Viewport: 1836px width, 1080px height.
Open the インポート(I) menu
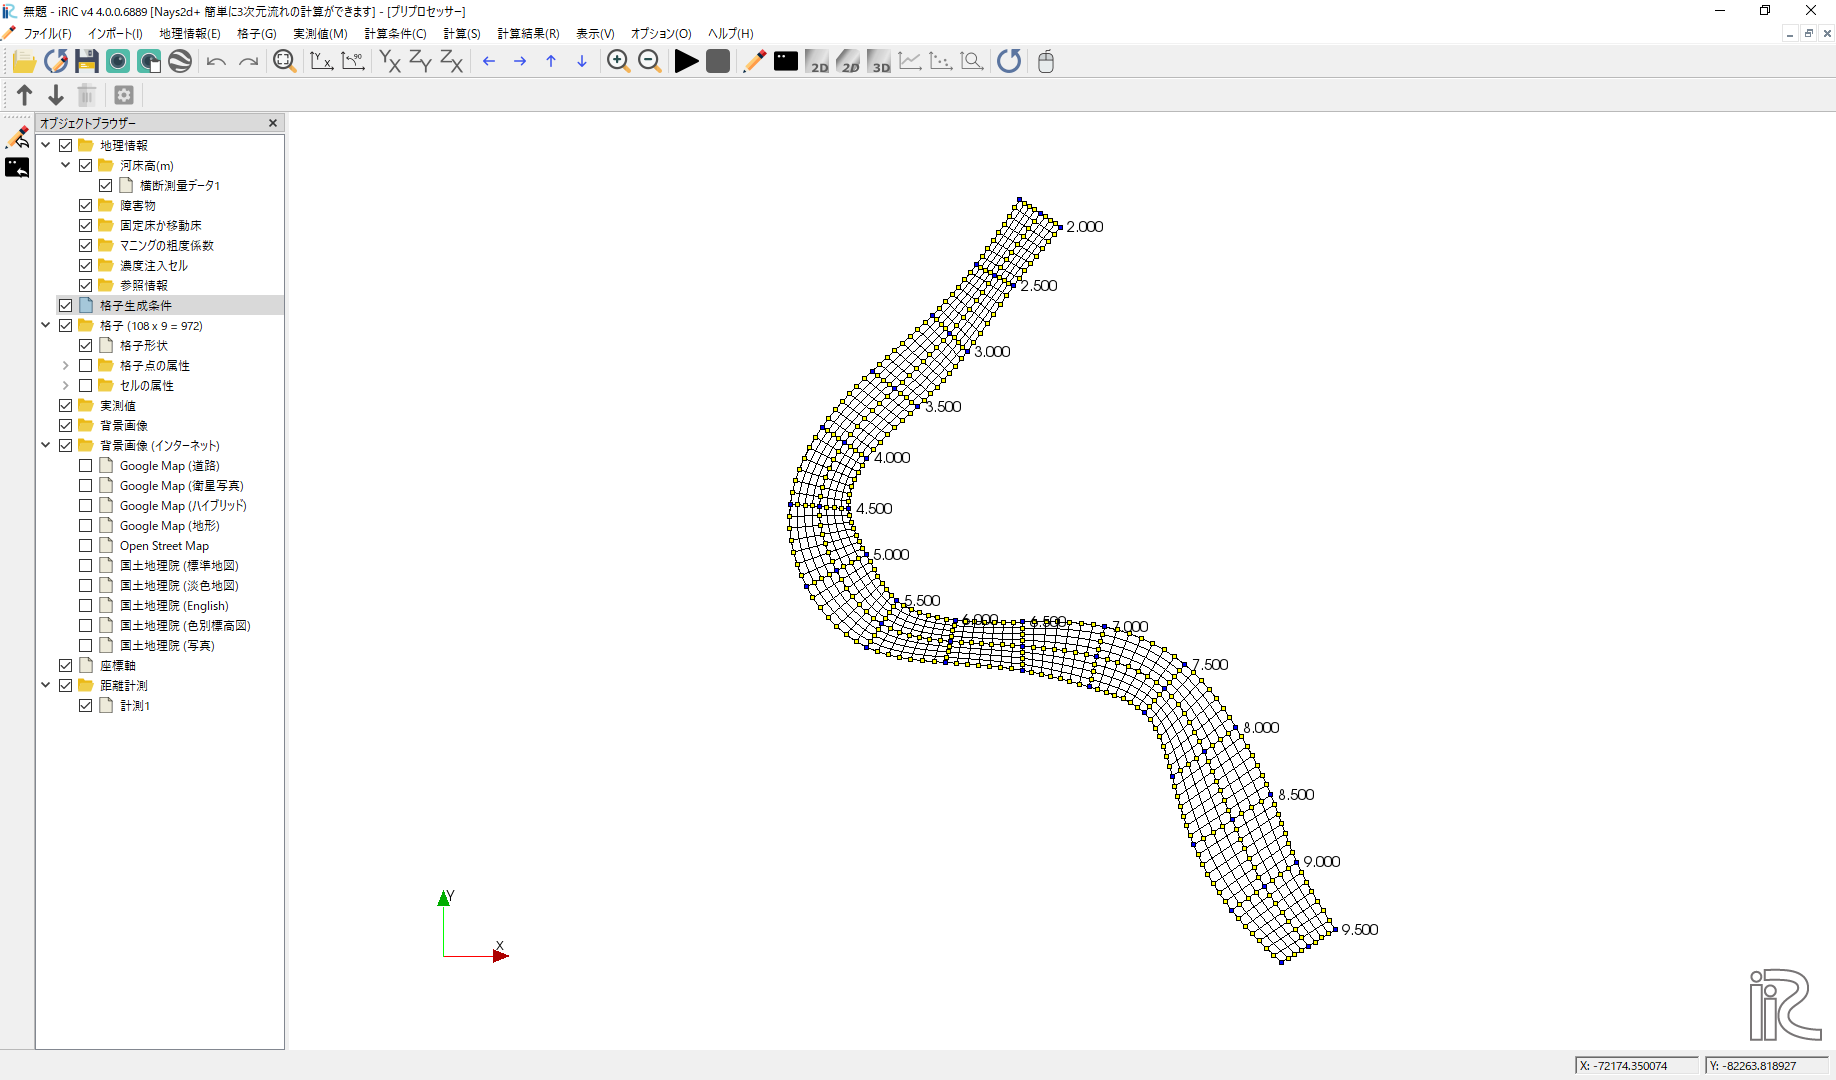[x=115, y=33]
